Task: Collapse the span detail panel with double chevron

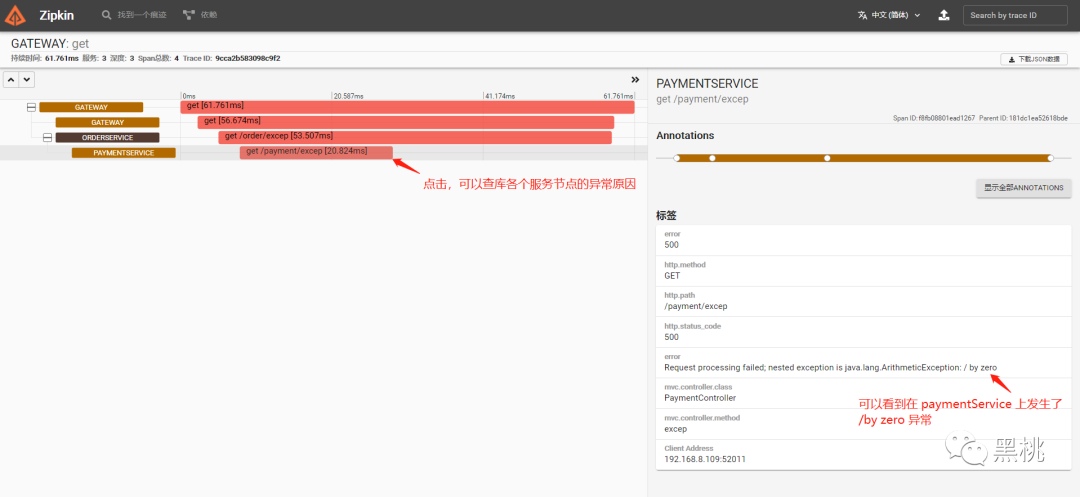Action: (x=635, y=79)
